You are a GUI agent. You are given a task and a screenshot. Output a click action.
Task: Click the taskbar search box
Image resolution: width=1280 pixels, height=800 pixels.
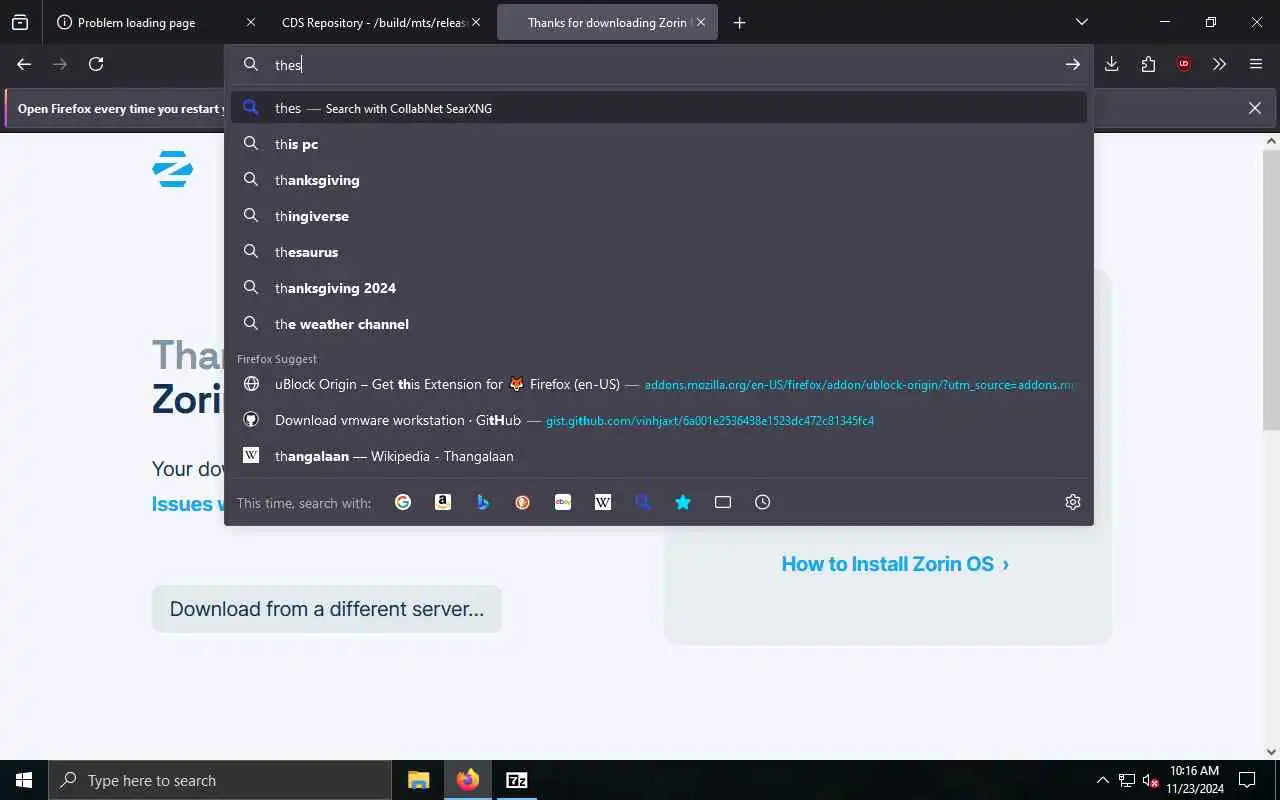(x=220, y=780)
